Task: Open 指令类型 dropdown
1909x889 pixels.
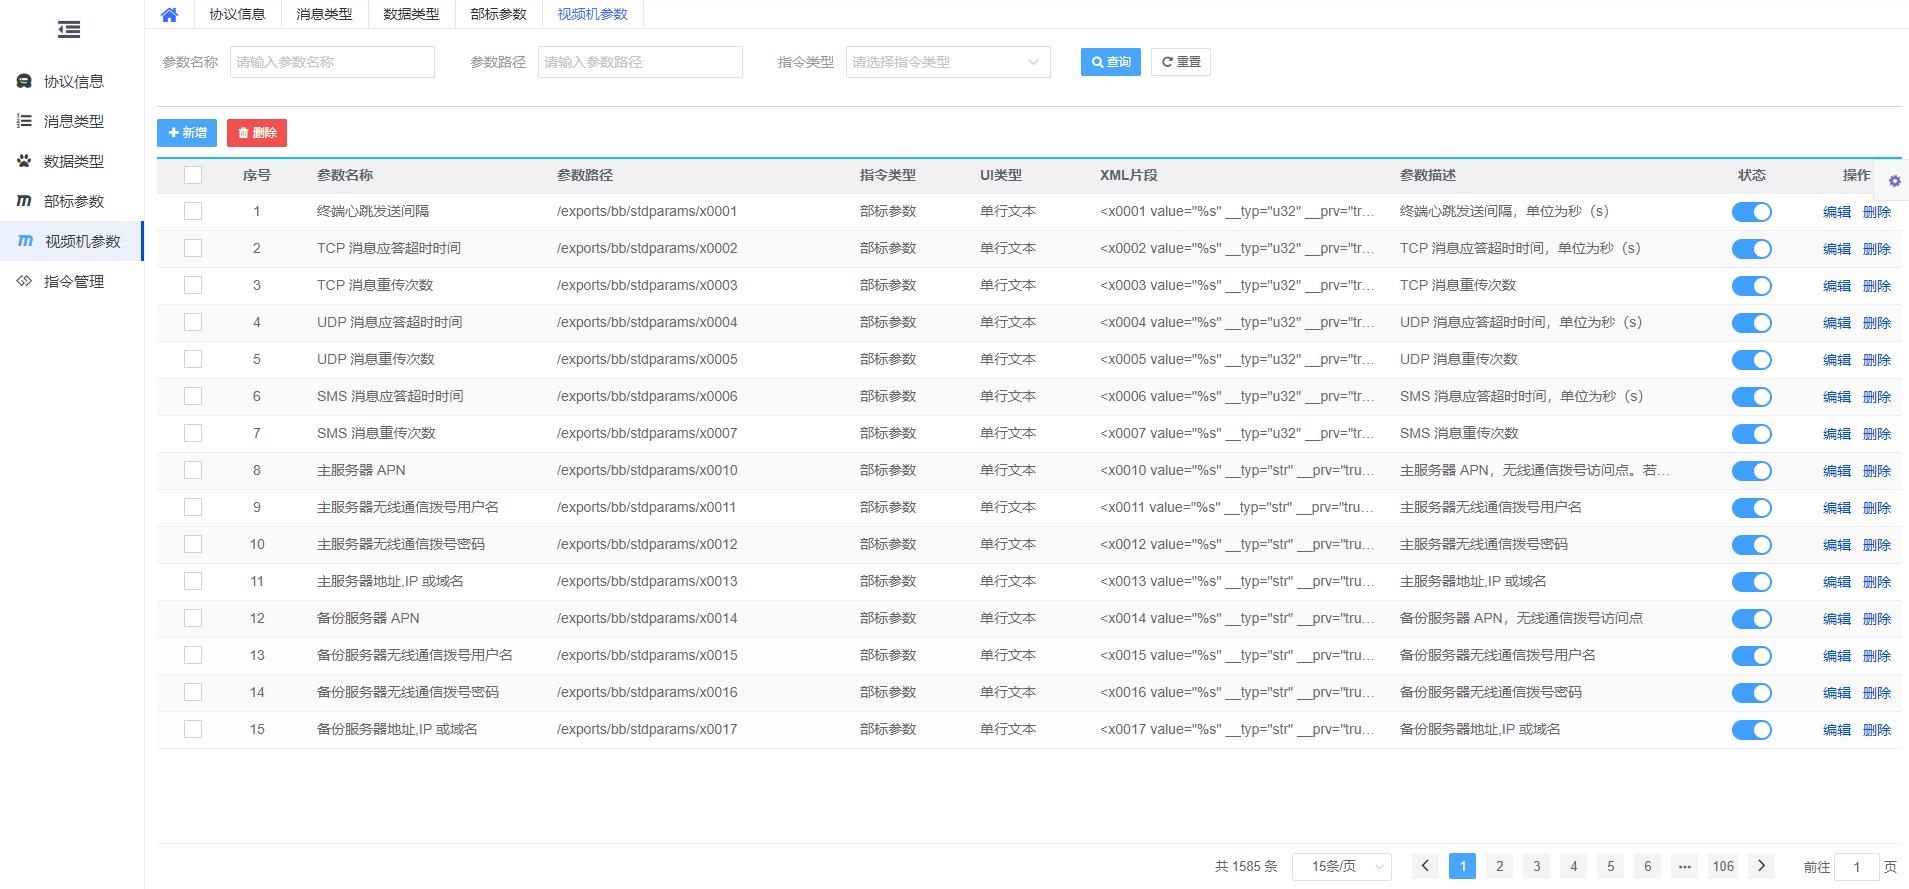Action: click(948, 62)
